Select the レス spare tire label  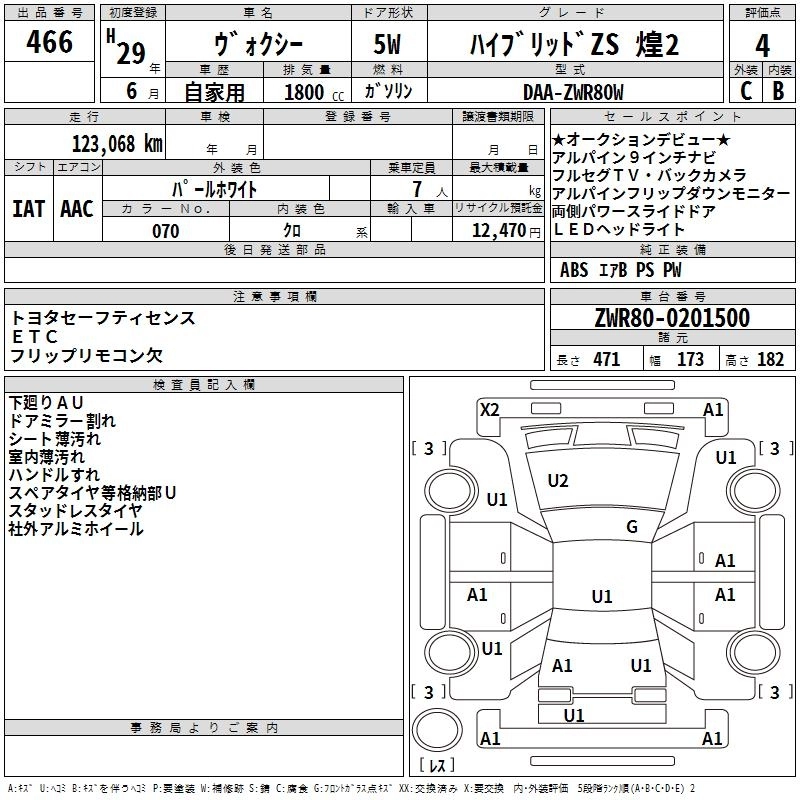pyautogui.click(x=437, y=765)
